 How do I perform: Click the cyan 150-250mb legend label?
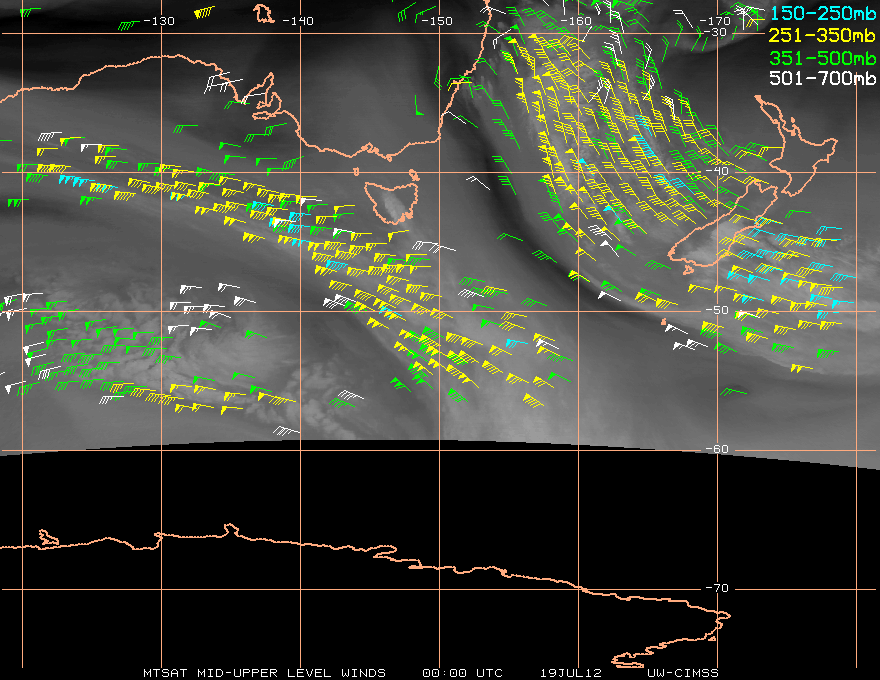[x=823, y=13]
